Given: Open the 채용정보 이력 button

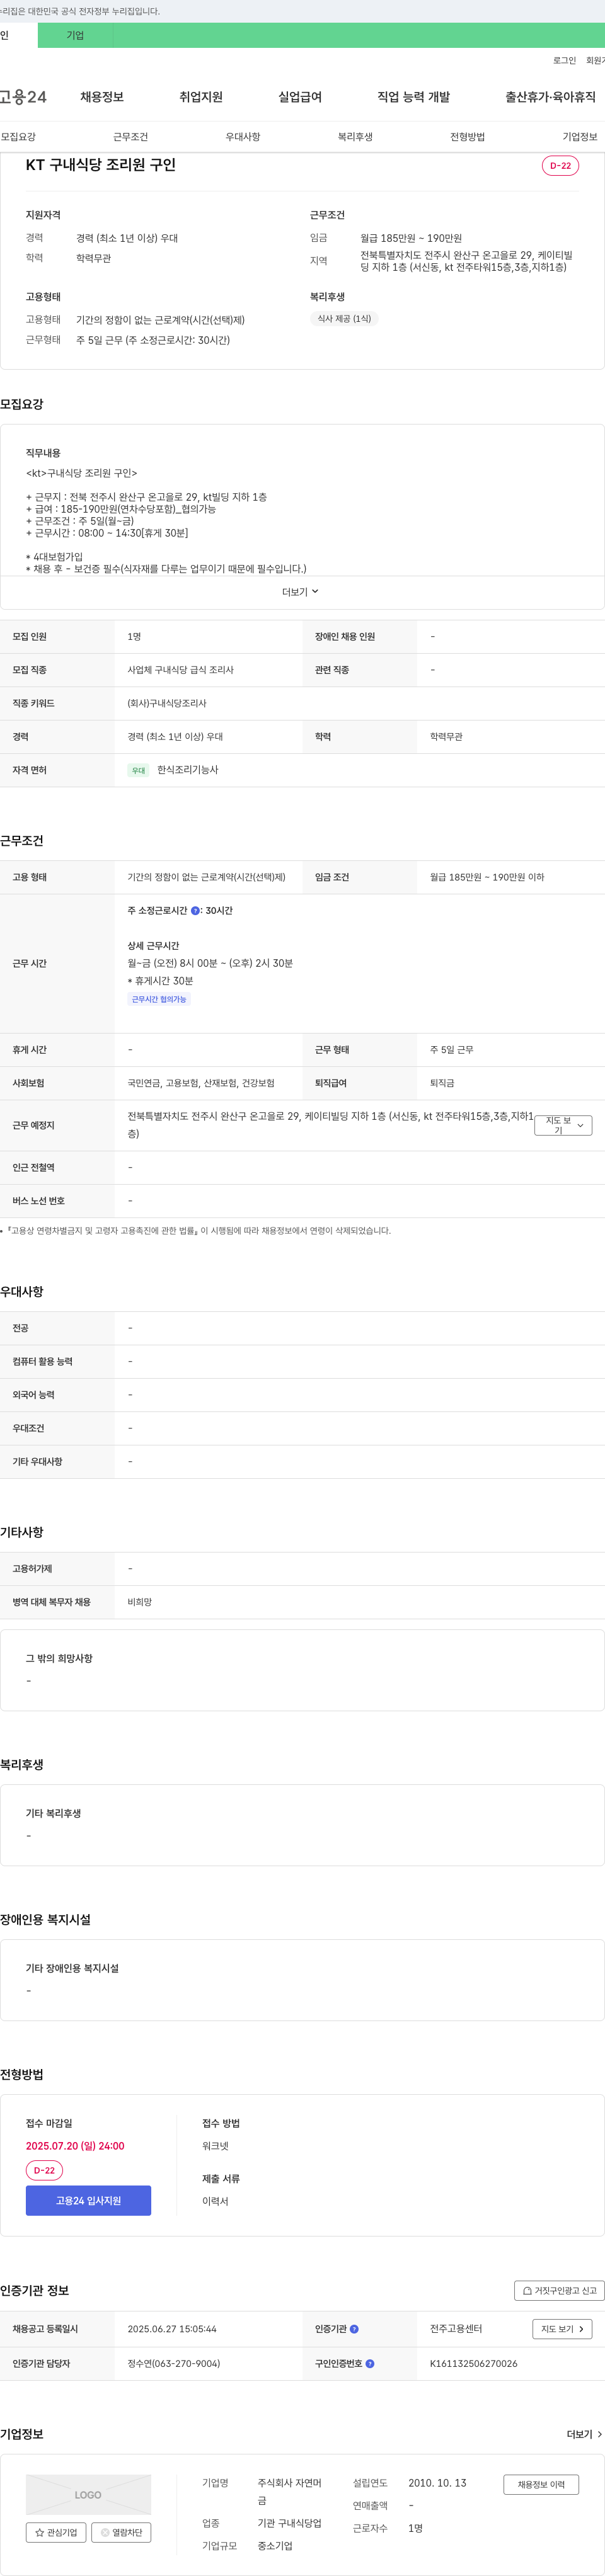Looking at the screenshot, I should point(541,2484).
